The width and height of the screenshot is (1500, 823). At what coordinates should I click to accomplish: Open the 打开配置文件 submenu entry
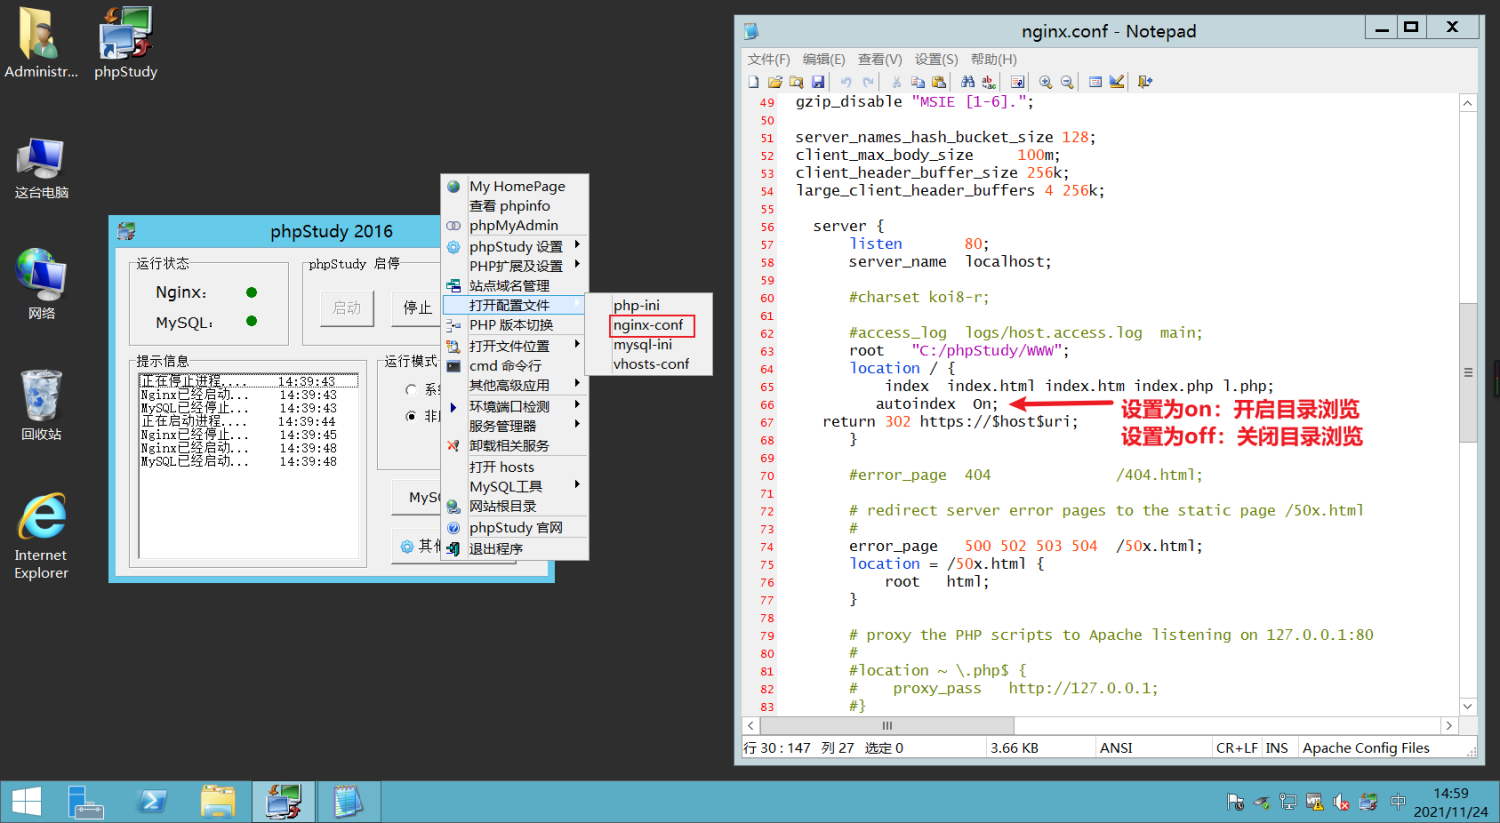[x=515, y=305]
